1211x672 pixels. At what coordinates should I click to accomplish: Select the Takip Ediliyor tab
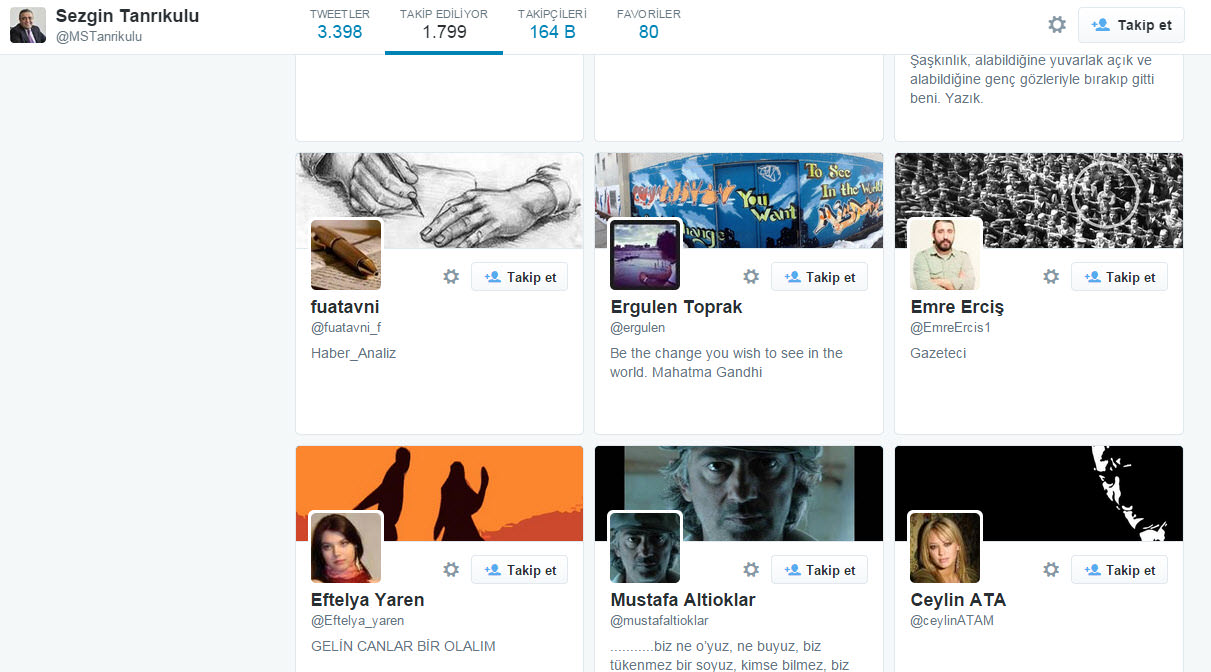click(x=444, y=24)
